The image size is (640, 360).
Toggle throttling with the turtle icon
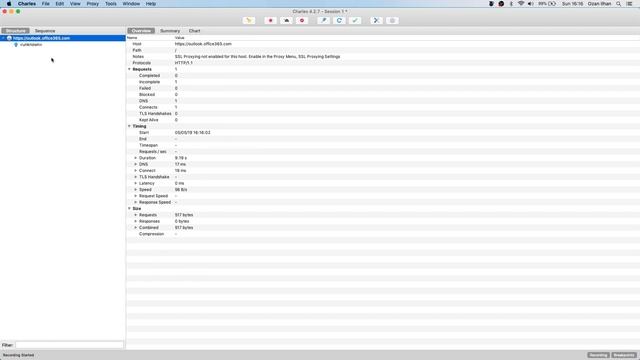point(286,20)
